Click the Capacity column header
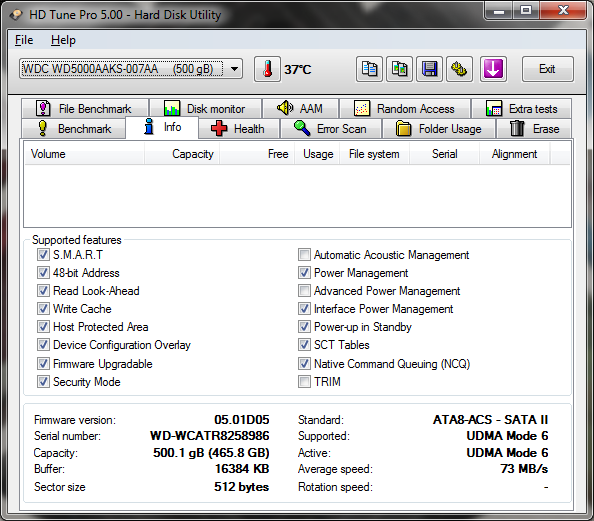 tap(181, 154)
